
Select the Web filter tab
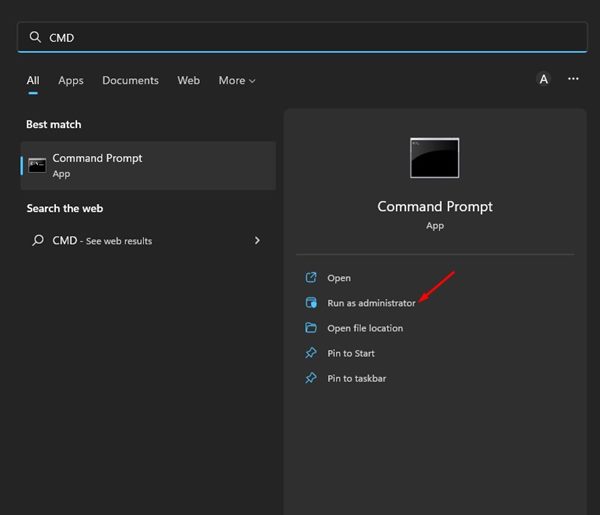tap(188, 80)
